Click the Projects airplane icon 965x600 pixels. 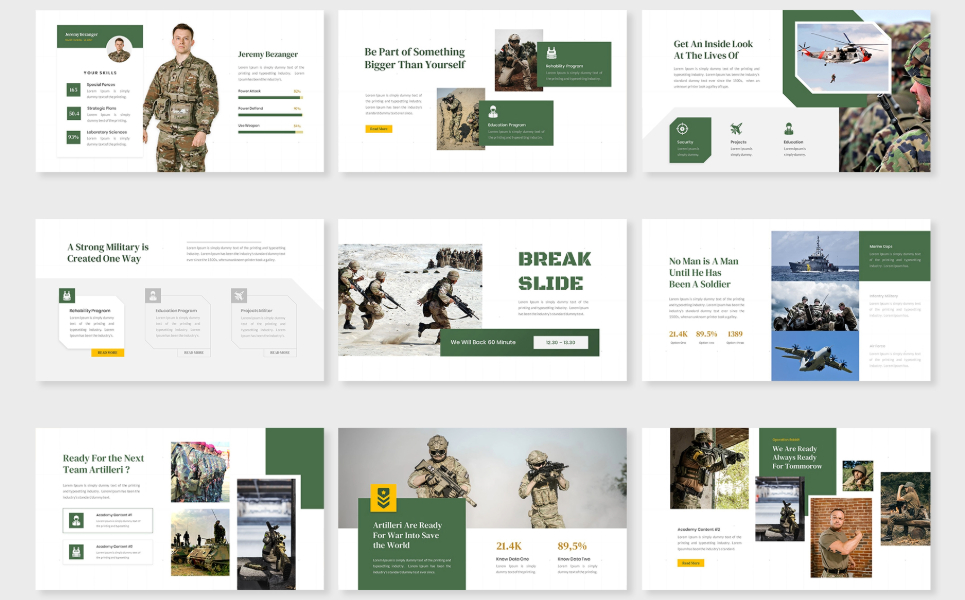737,128
